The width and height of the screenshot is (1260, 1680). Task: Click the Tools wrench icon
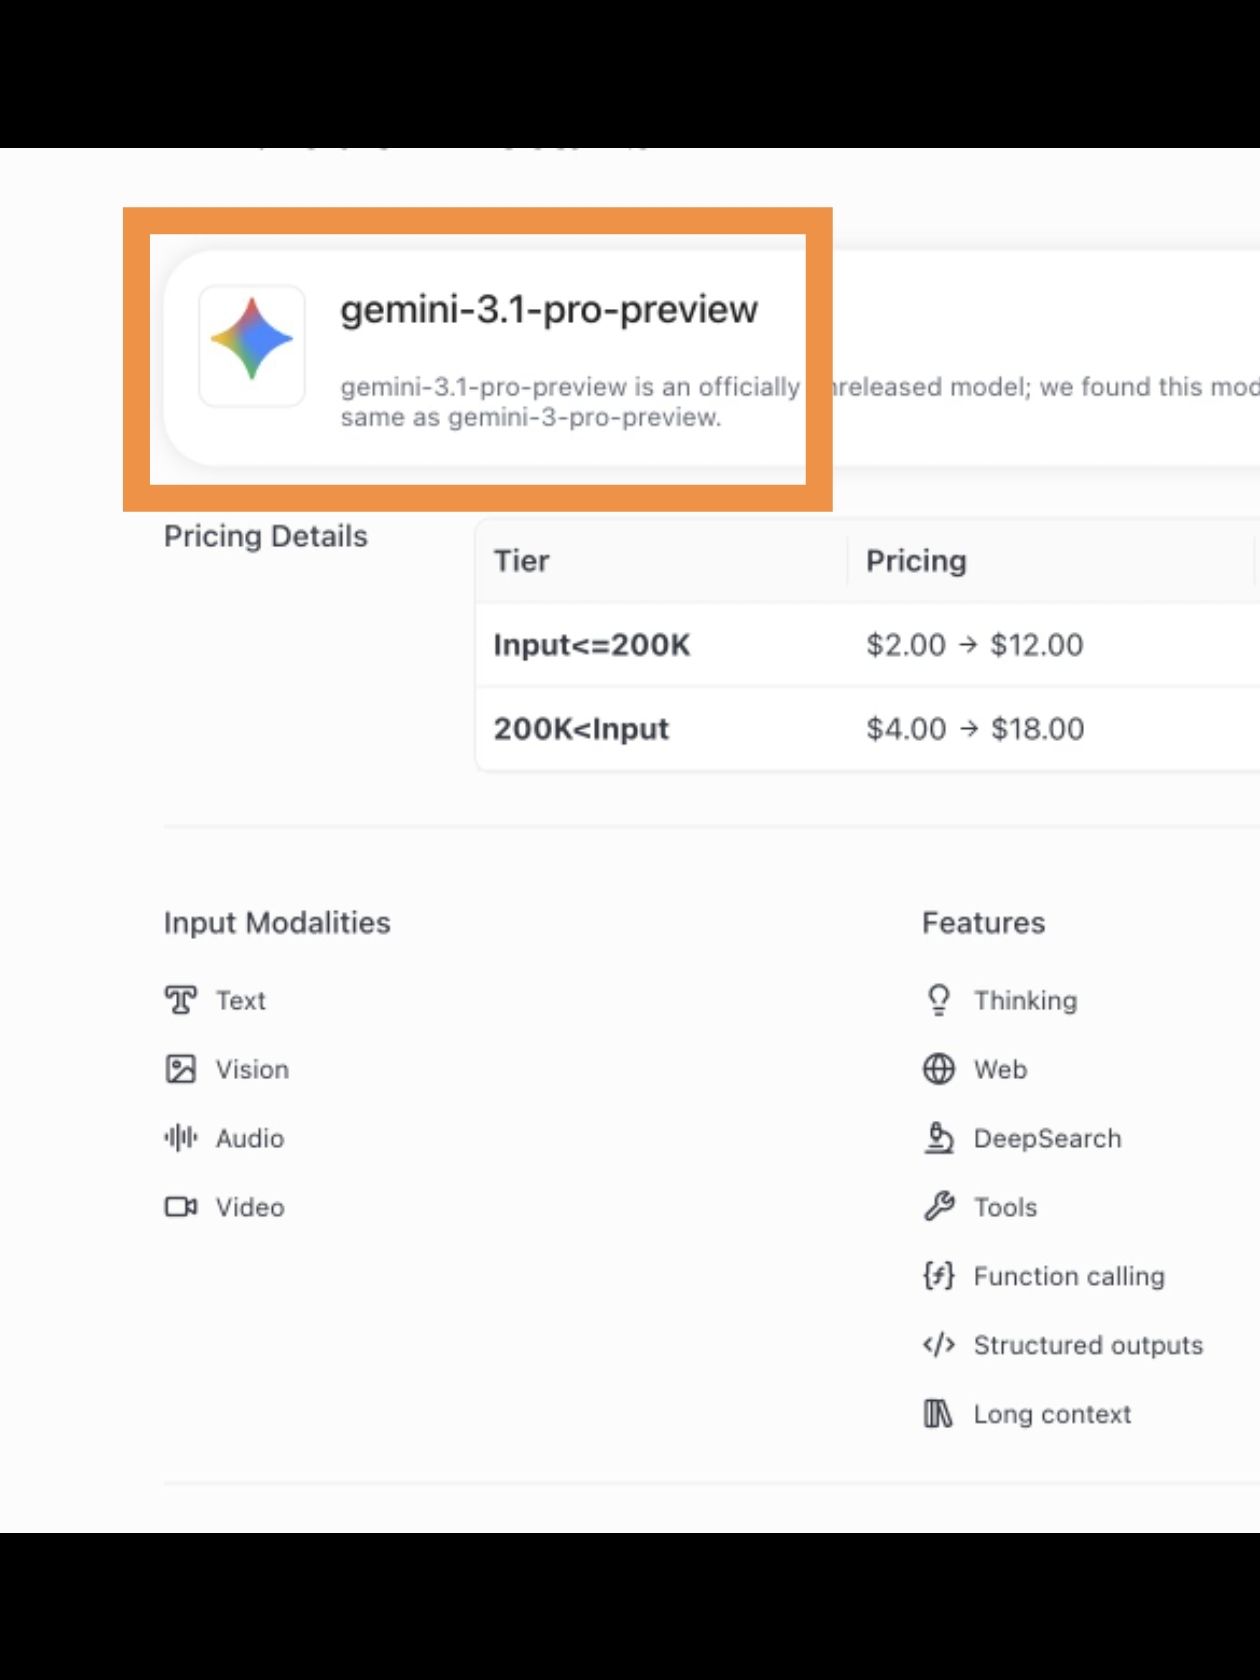(939, 1207)
